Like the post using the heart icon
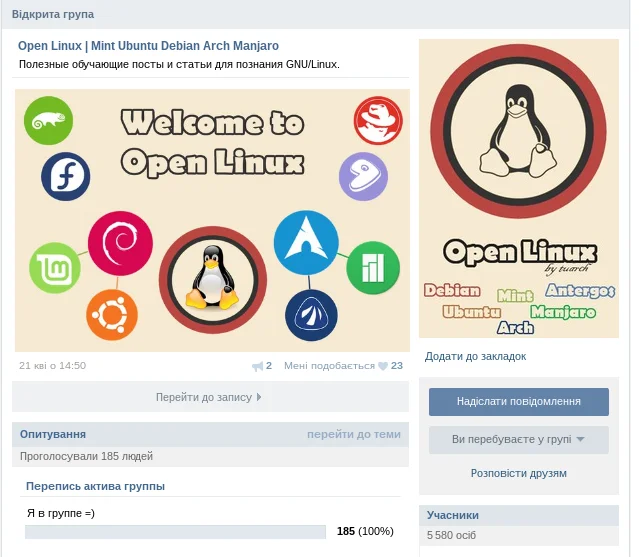 pos(383,366)
